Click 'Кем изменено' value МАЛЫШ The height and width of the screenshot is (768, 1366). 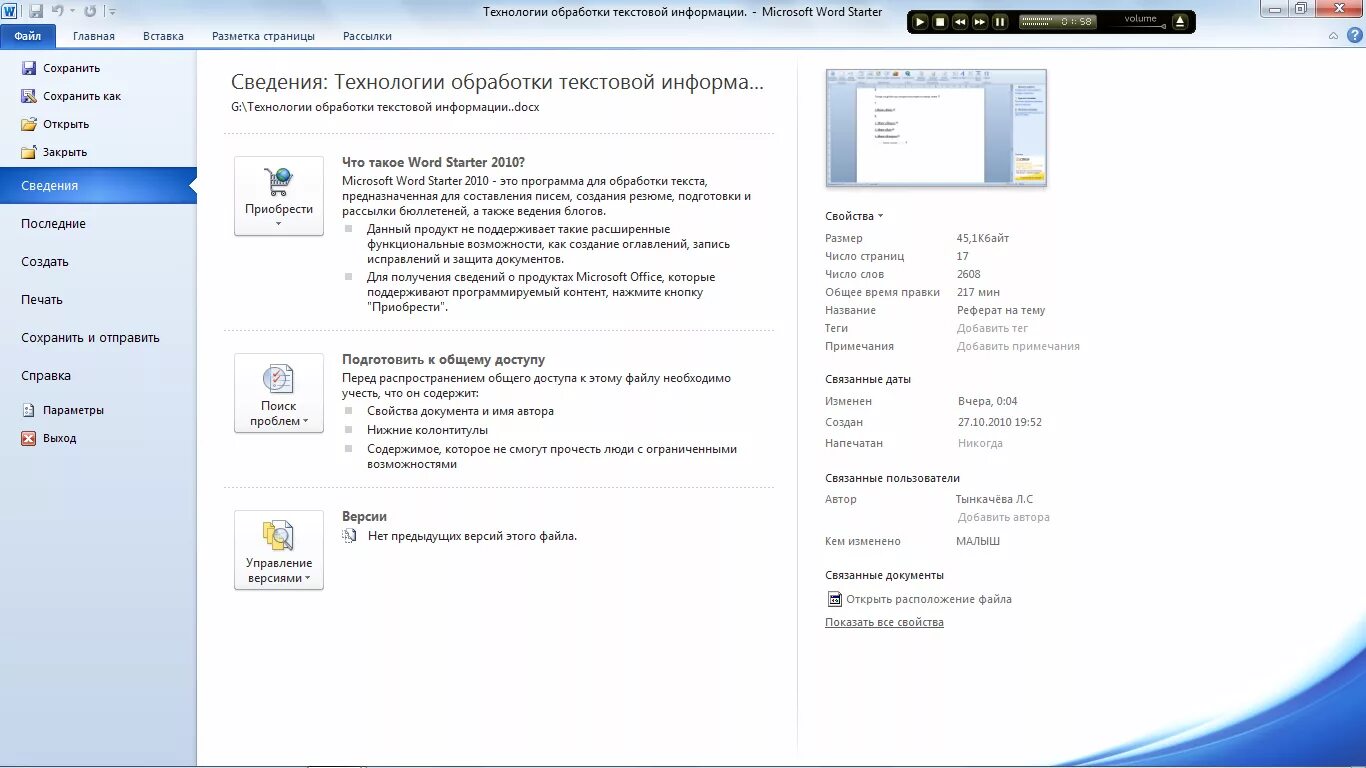(978, 541)
